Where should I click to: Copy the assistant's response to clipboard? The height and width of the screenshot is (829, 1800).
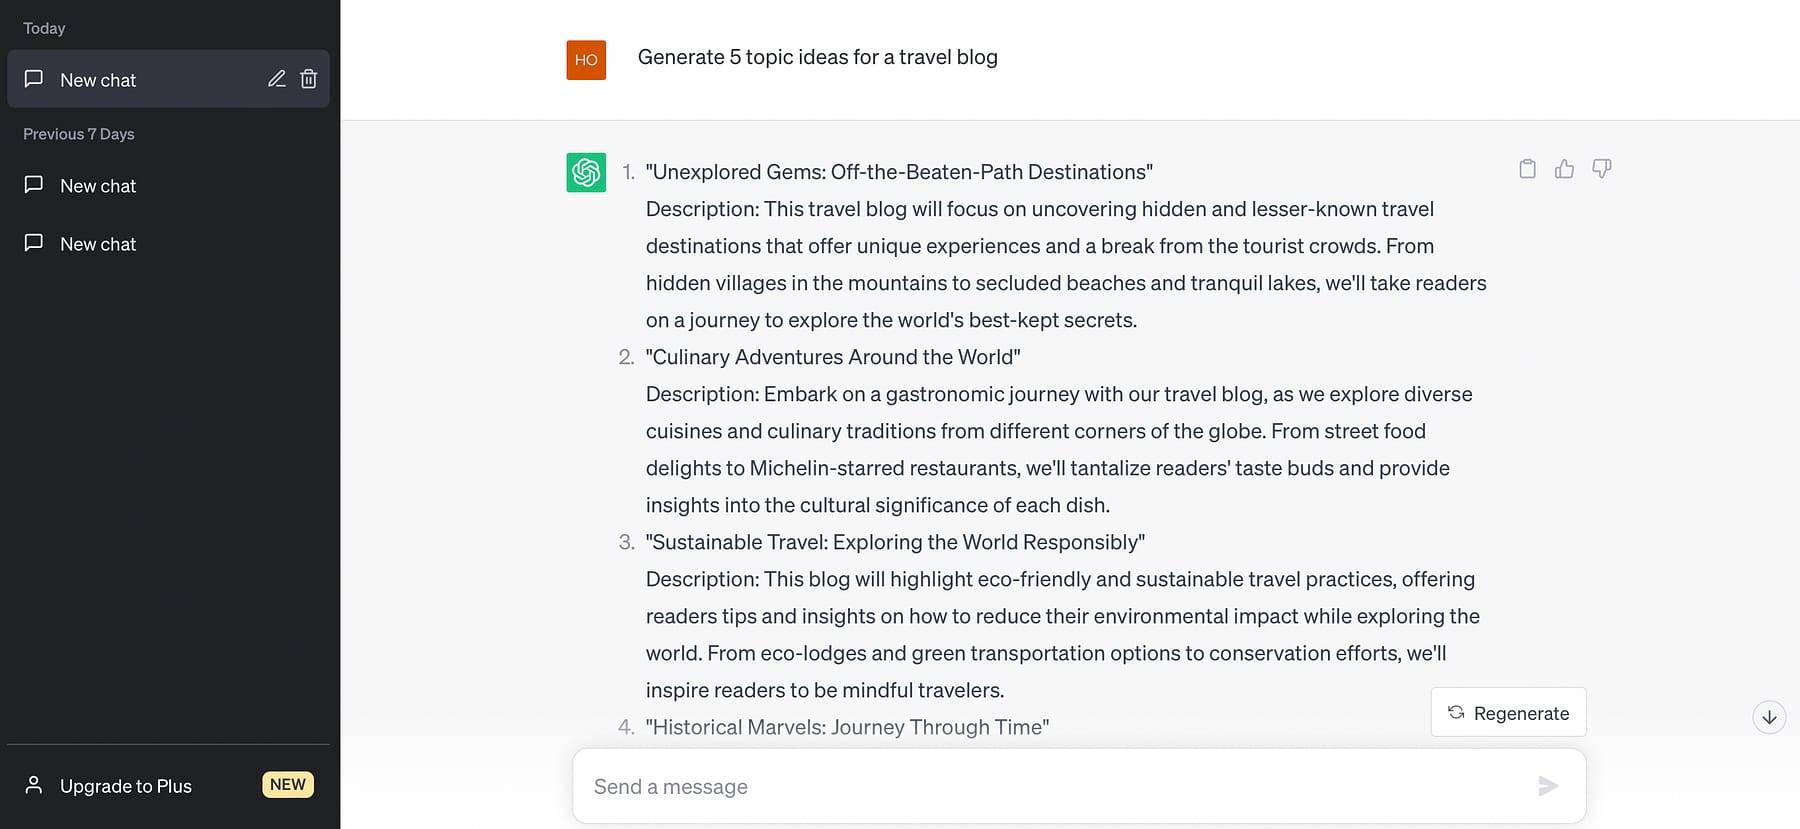pyautogui.click(x=1526, y=169)
